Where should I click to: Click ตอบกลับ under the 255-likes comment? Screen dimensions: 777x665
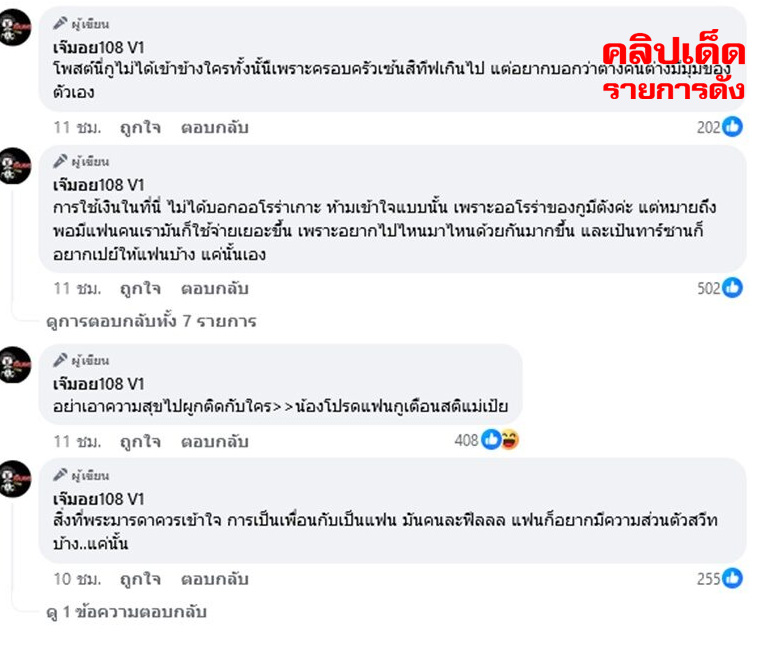click(x=215, y=579)
